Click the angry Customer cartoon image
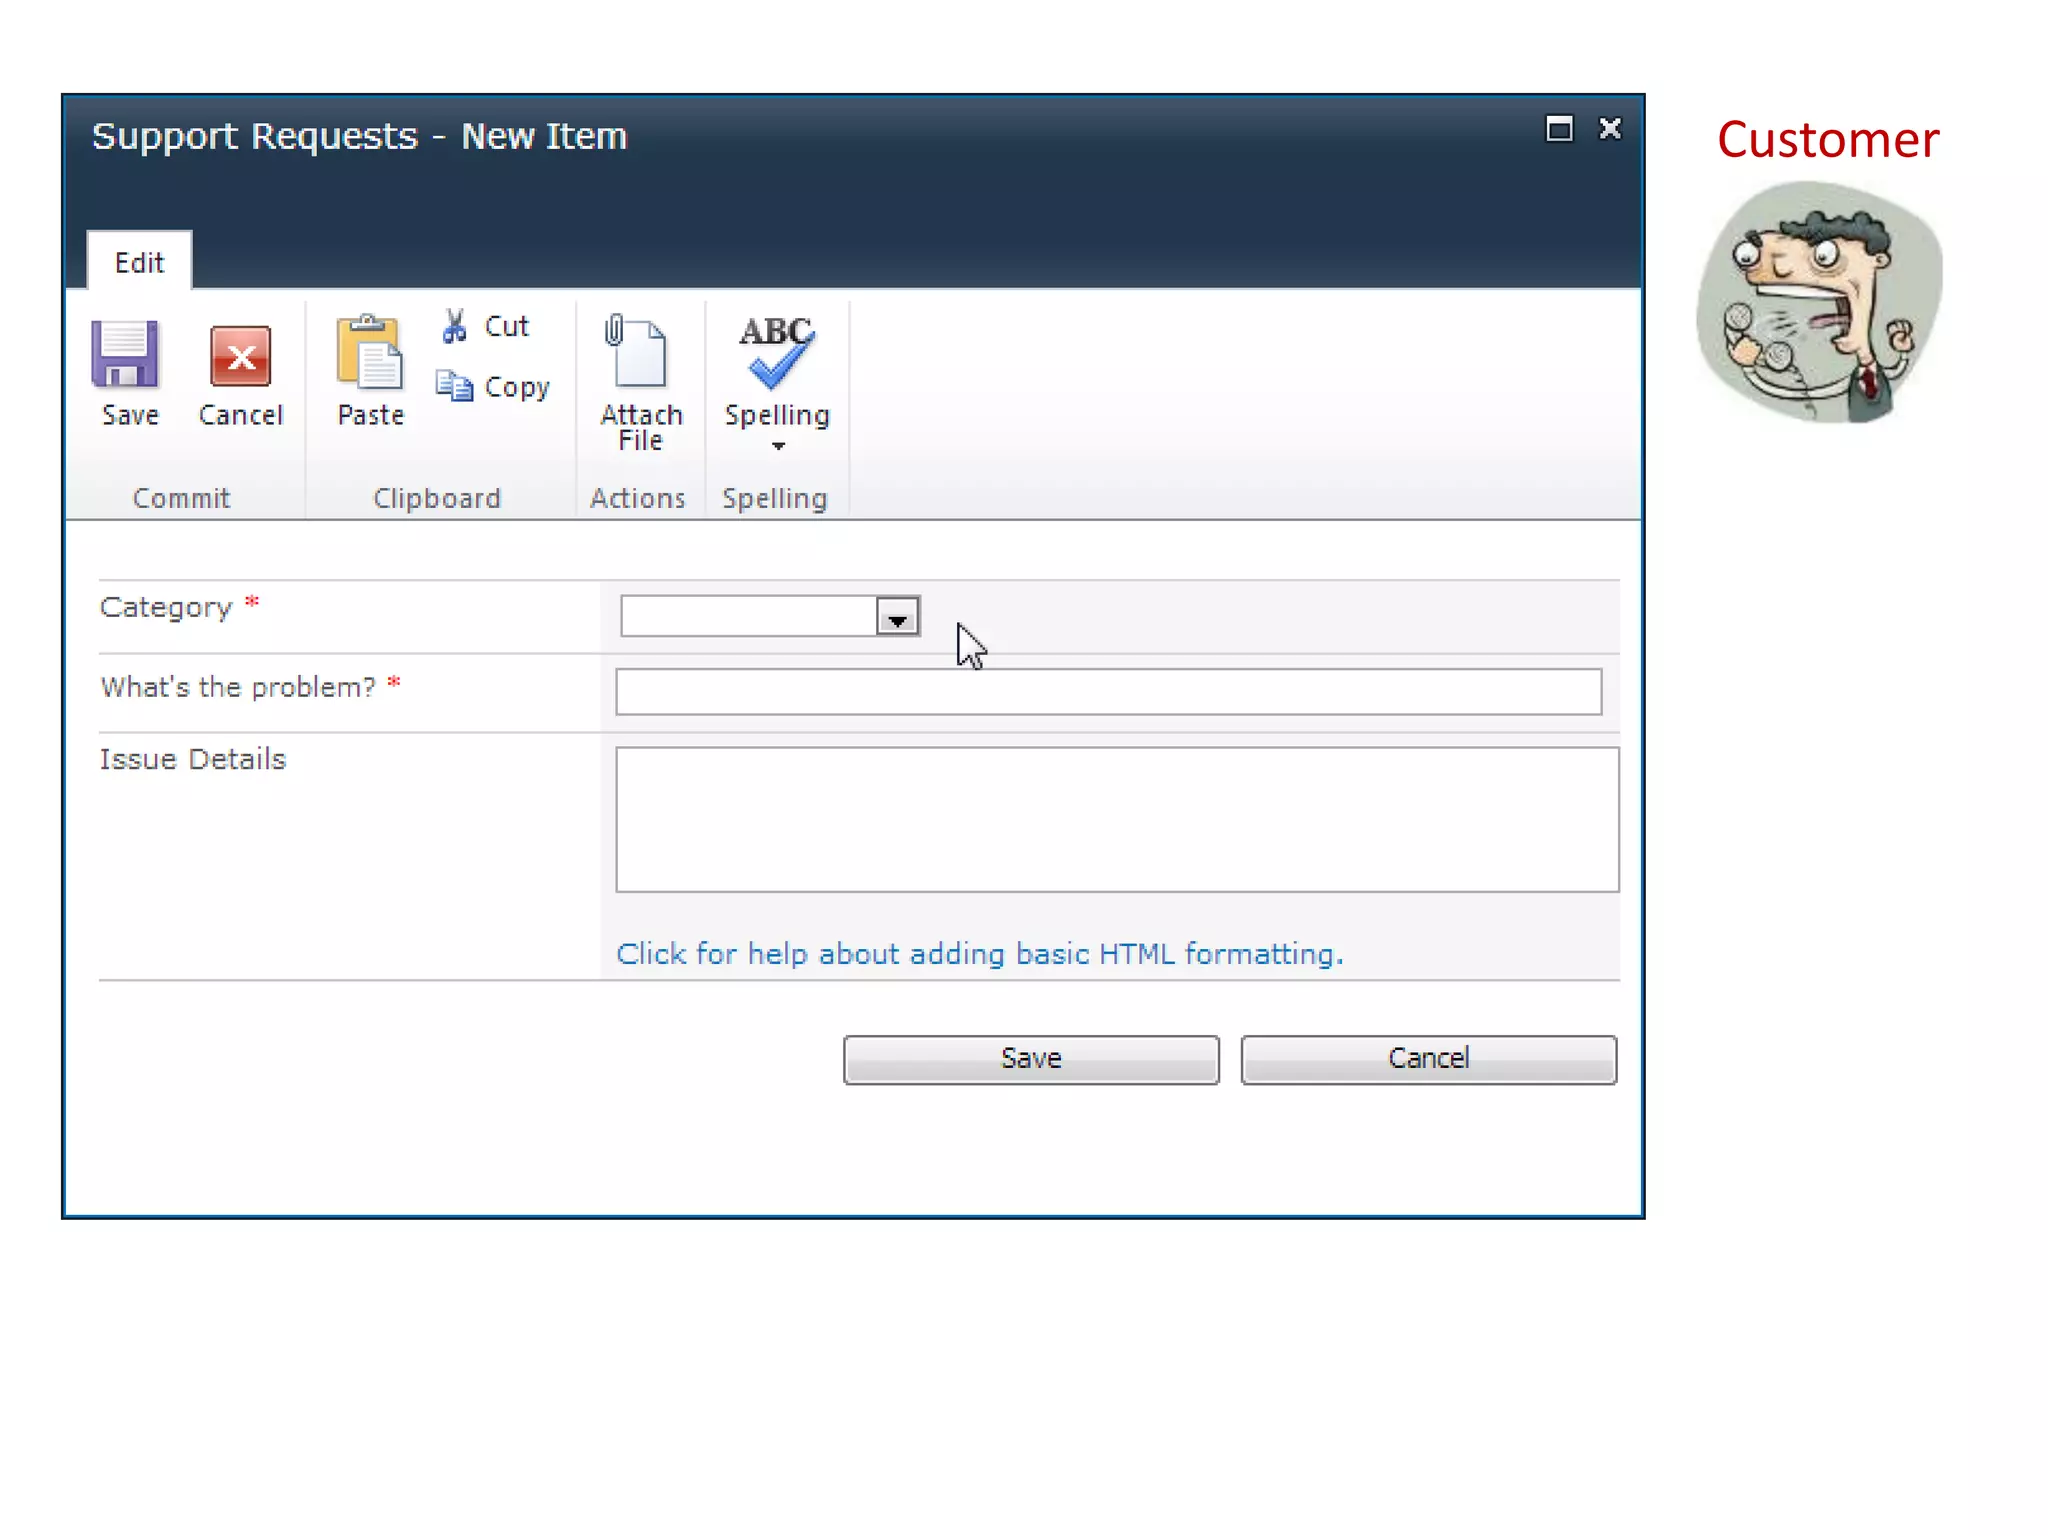The height and width of the screenshot is (1536, 2048). (1819, 302)
